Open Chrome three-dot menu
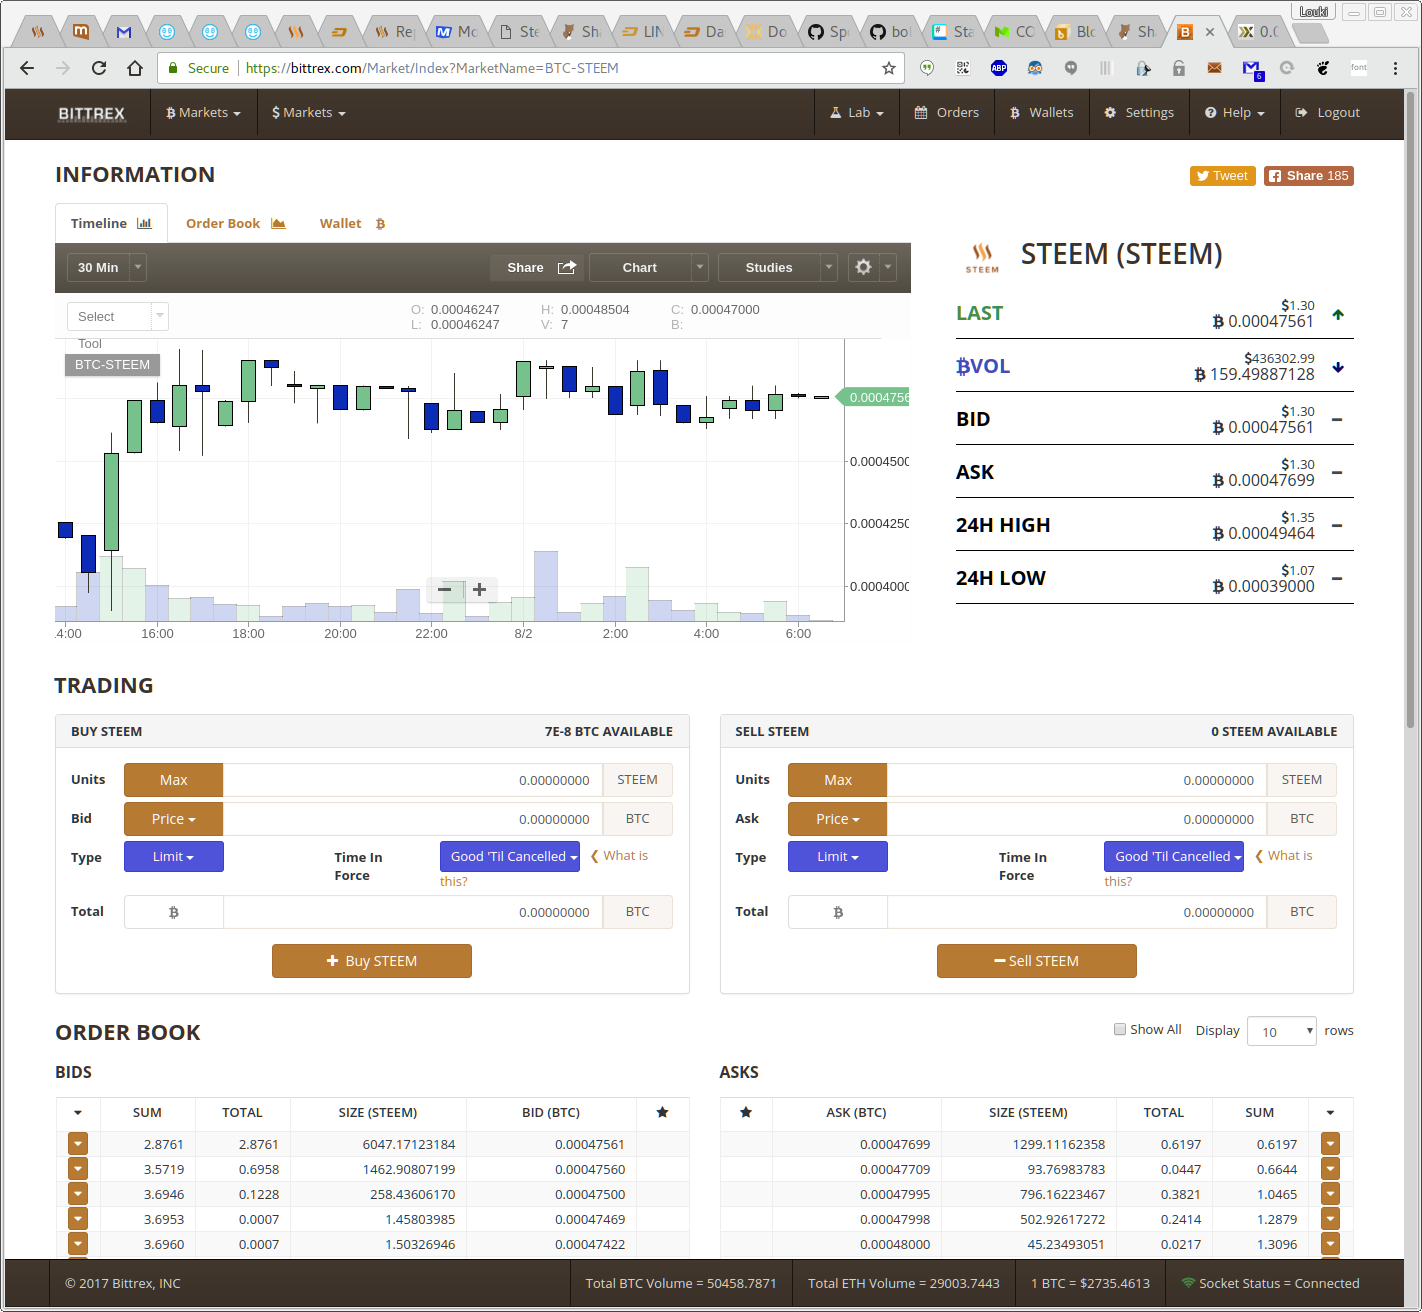Image resolution: width=1422 pixels, height=1312 pixels. 1395,68
